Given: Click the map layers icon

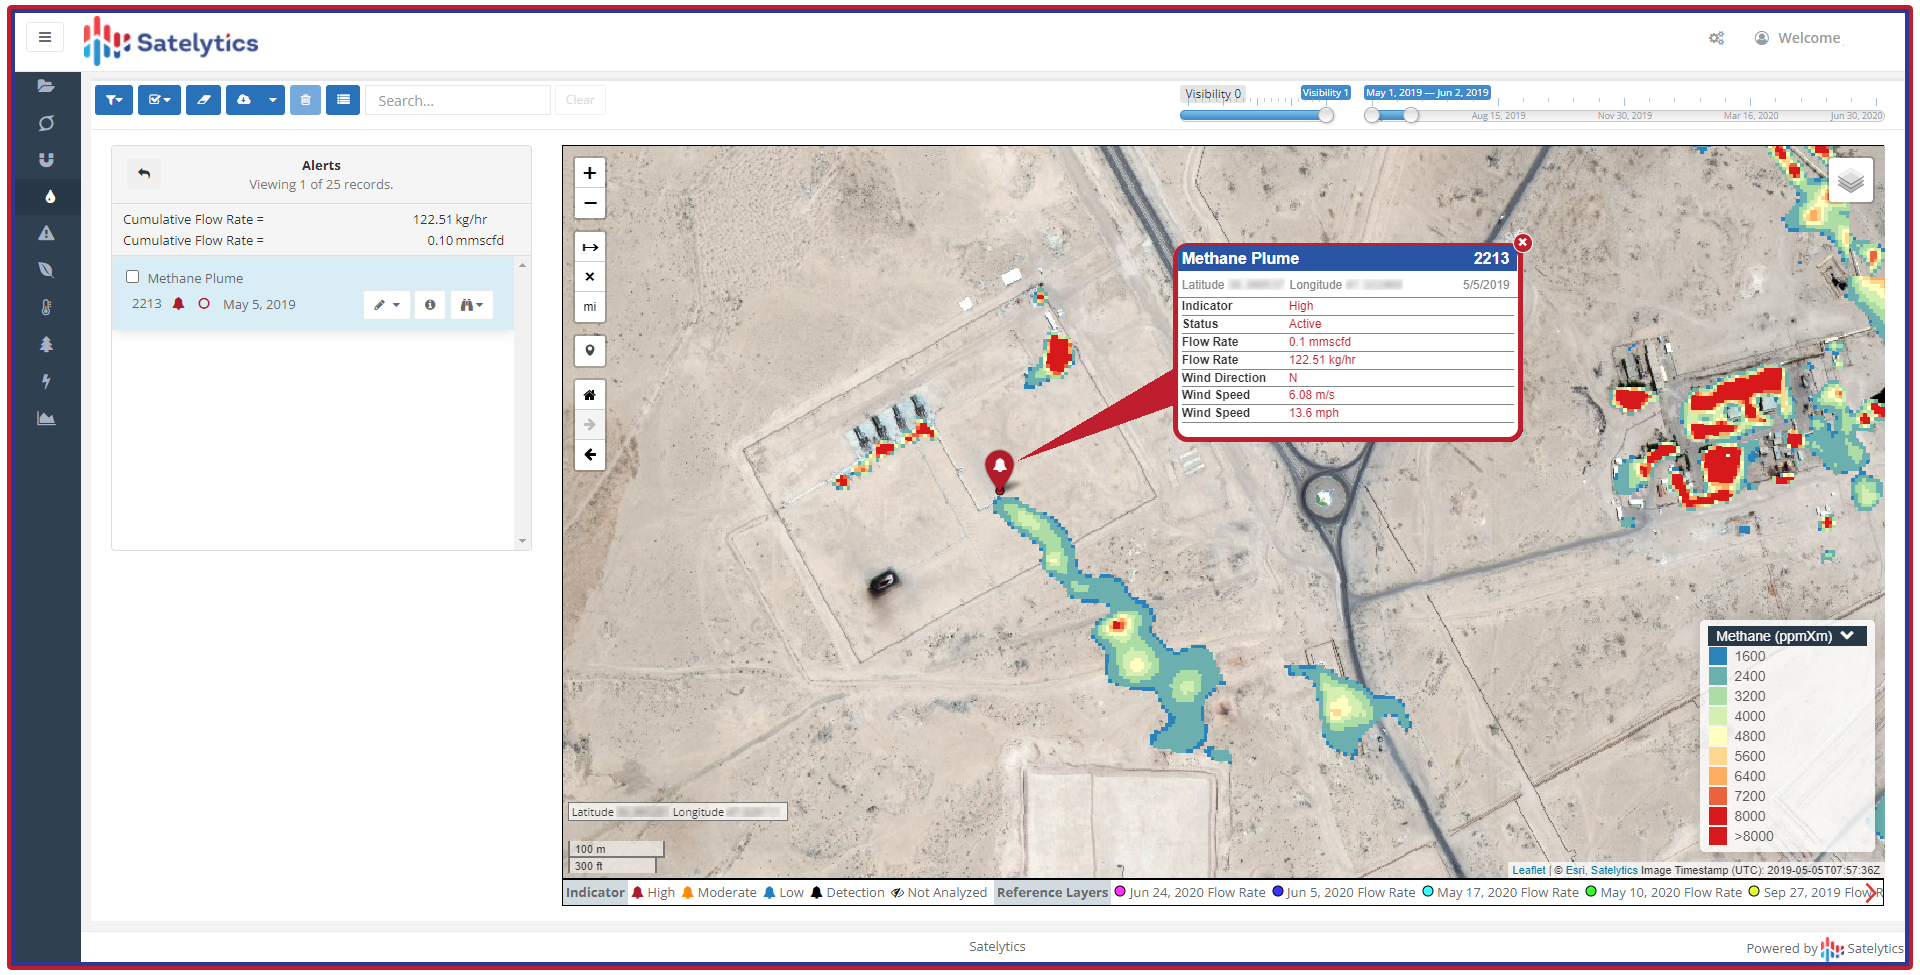Looking at the screenshot, I should click(1850, 181).
